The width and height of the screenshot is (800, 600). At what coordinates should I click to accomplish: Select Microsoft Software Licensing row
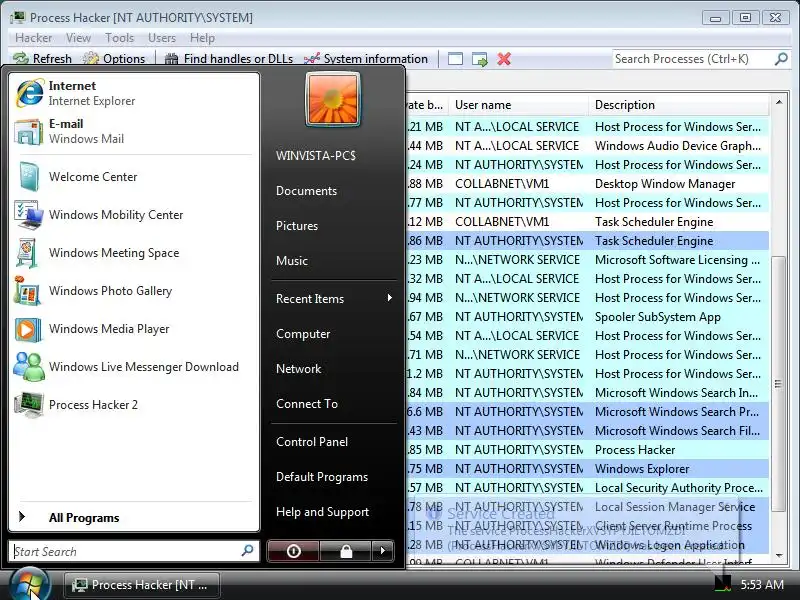588,260
